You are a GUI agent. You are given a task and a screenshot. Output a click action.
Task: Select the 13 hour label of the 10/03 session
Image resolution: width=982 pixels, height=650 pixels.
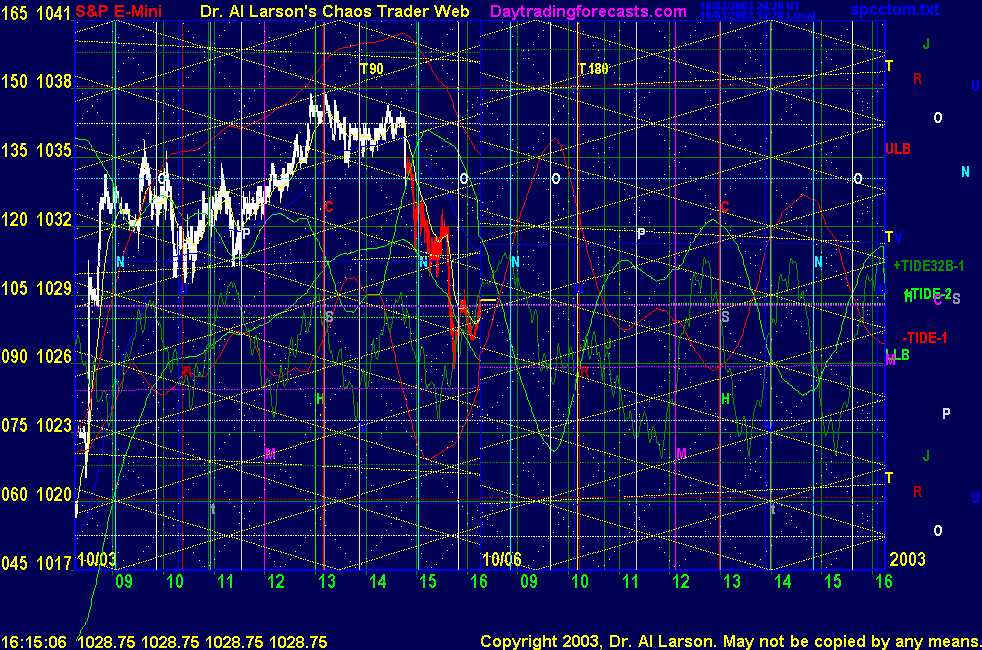(327, 582)
